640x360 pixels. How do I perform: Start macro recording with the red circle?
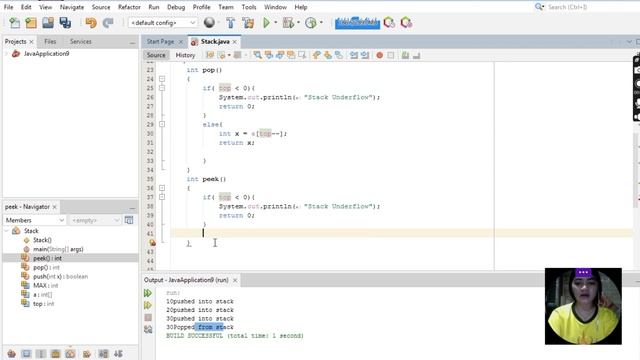coord(380,55)
